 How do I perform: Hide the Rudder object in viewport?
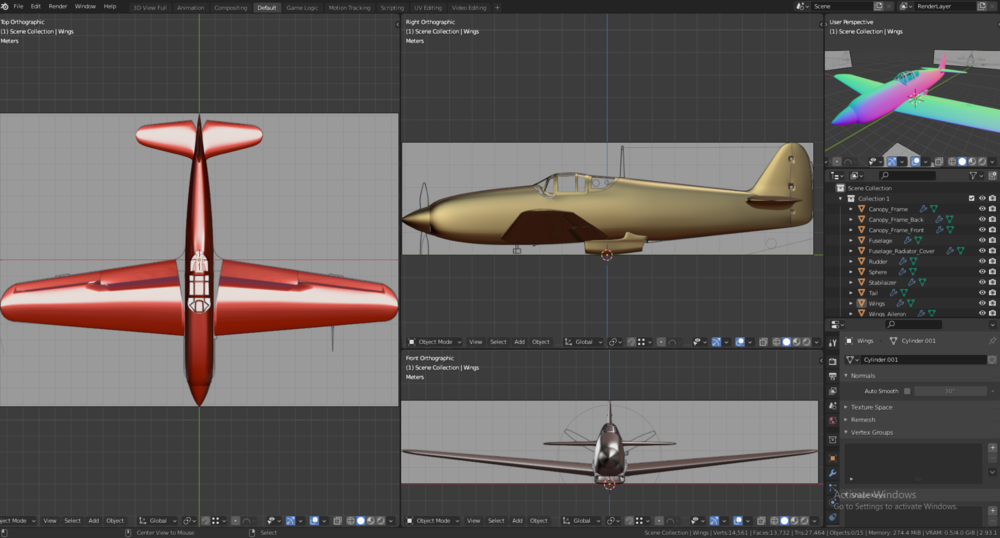coord(982,261)
